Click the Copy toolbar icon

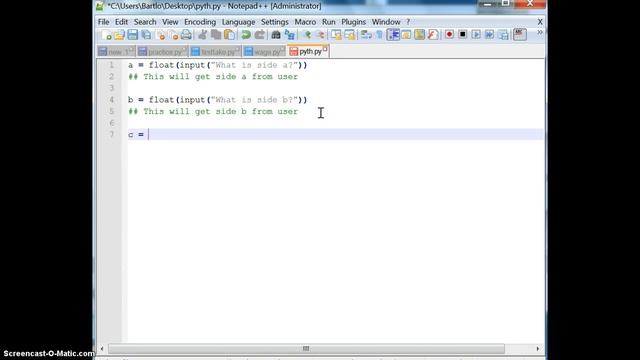pos(216,35)
